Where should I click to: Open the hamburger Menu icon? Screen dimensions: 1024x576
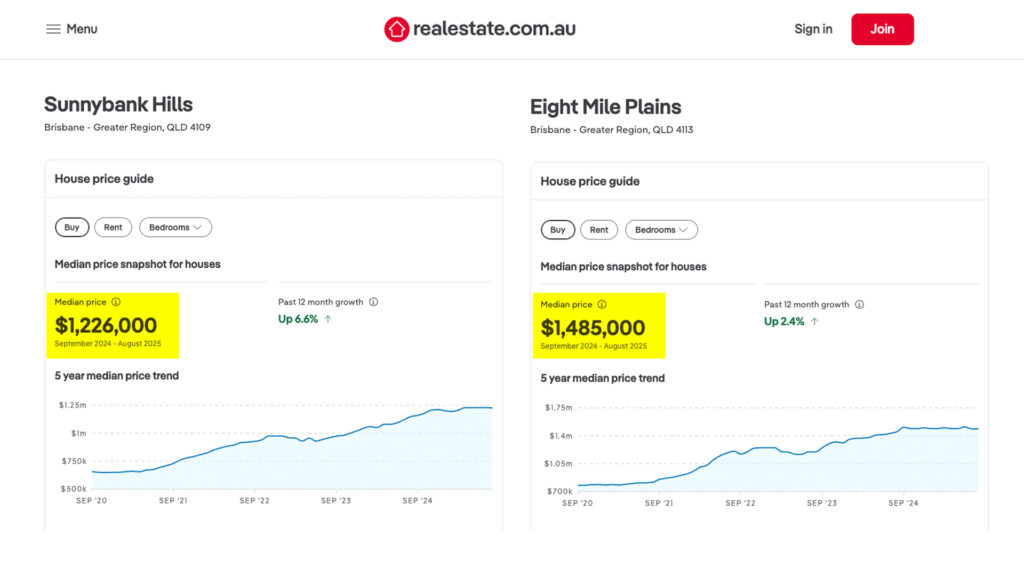coord(53,29)
